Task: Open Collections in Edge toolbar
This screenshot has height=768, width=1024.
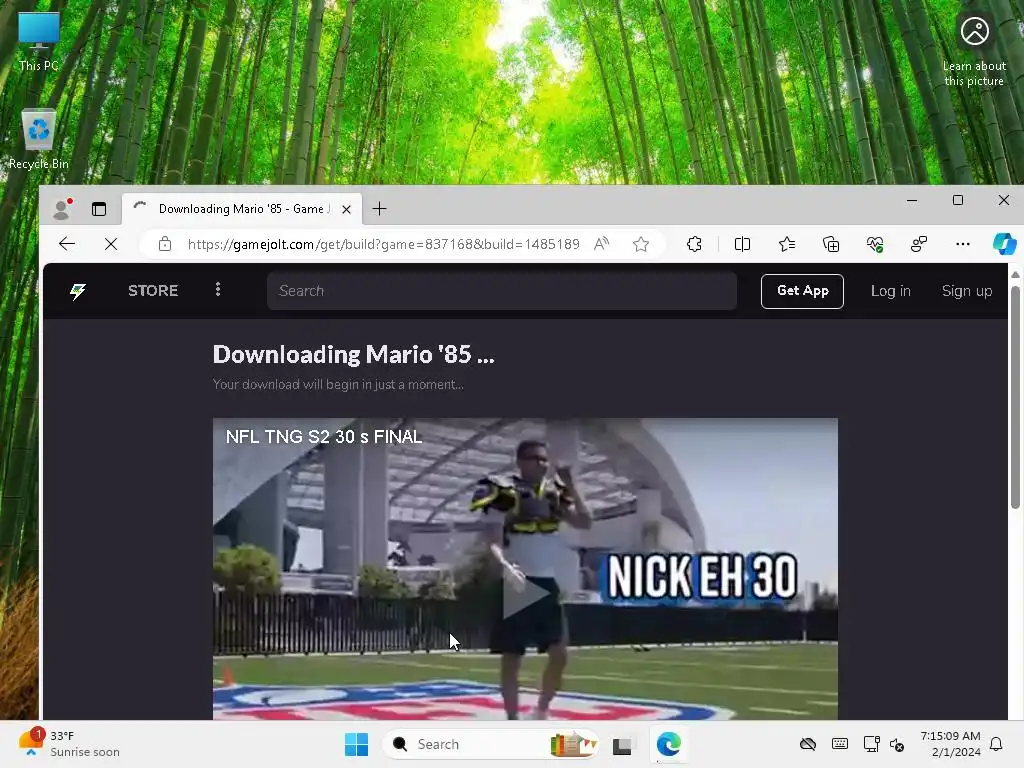Action: click(x=831, y=244)
